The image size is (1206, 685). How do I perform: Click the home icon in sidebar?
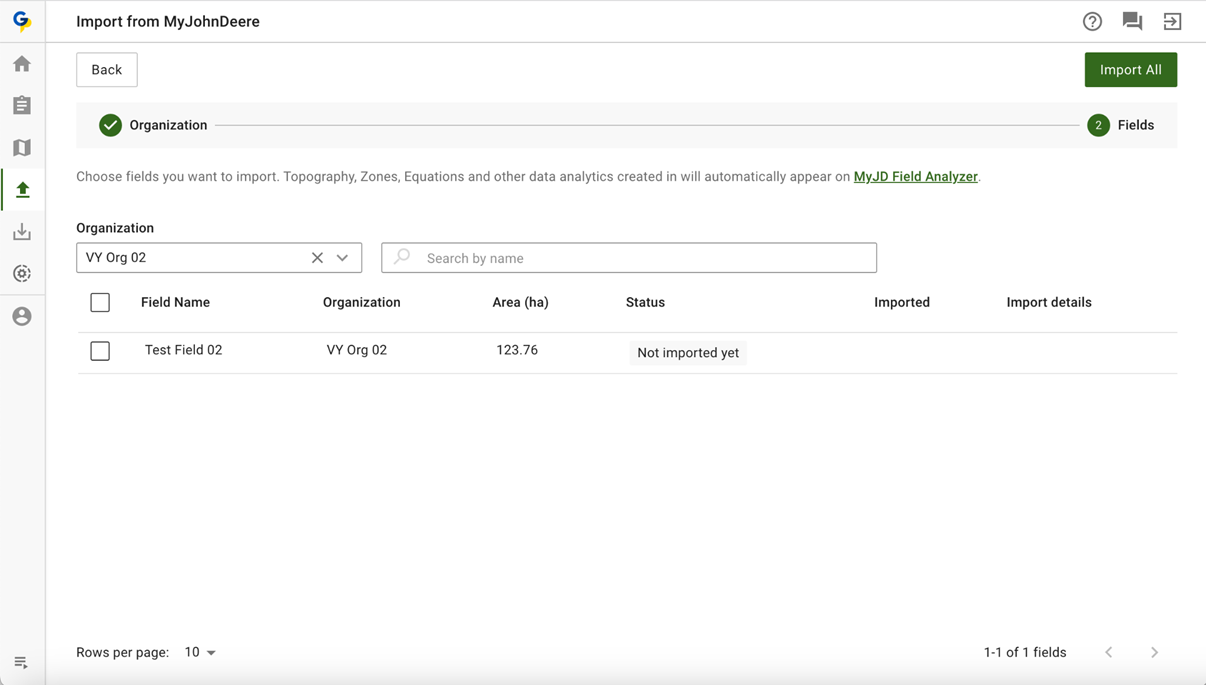(x=22, y=64)
